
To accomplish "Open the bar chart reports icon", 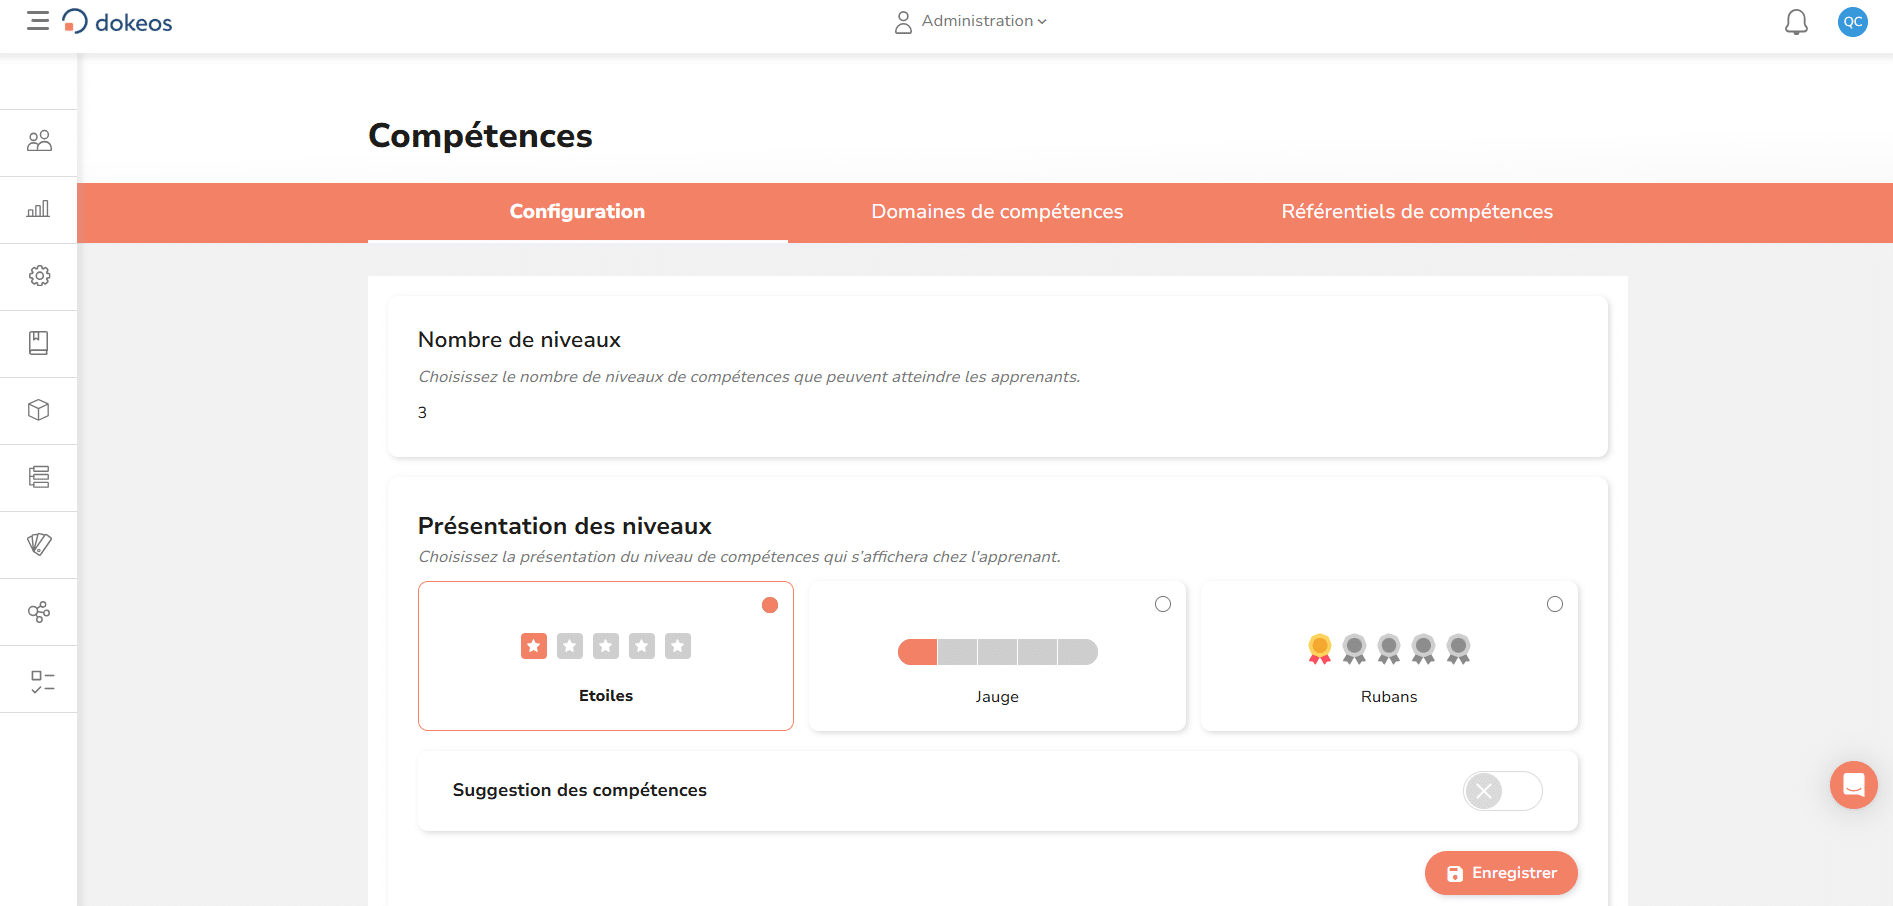I will pos(38,209).
